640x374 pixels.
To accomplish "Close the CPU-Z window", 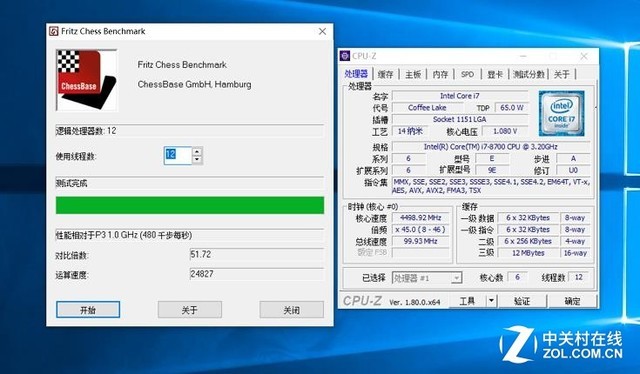I will [584, 56].
